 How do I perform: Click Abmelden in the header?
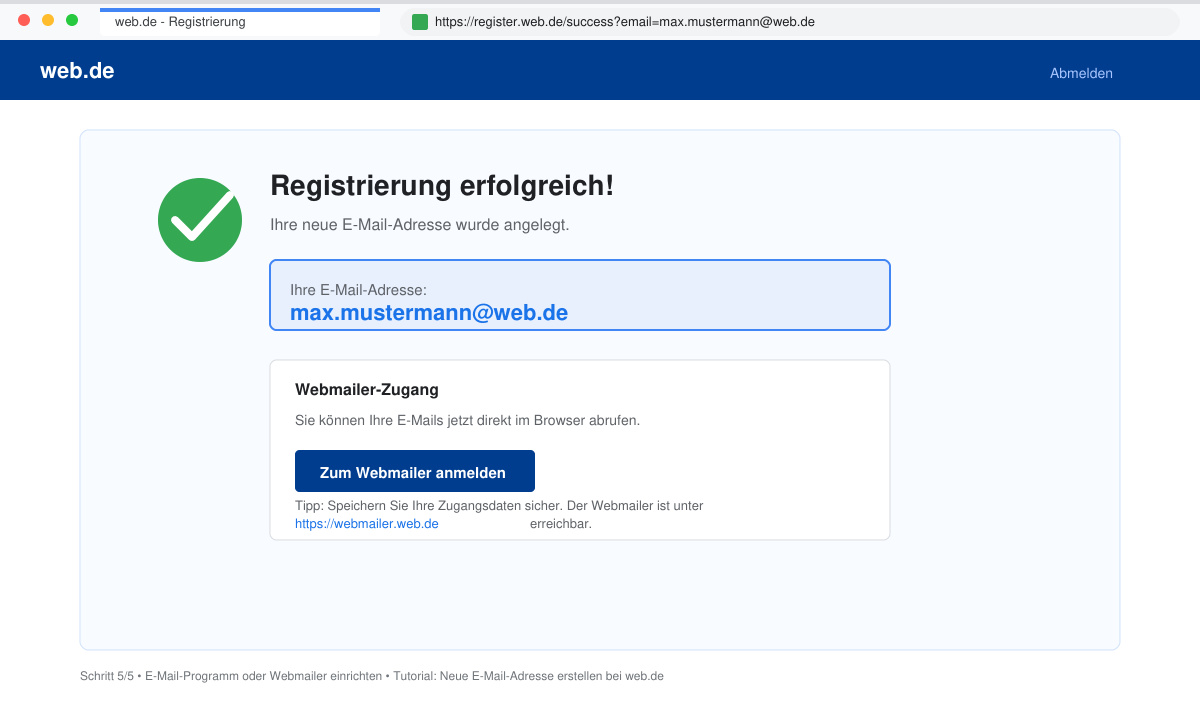pos(1081,73)
